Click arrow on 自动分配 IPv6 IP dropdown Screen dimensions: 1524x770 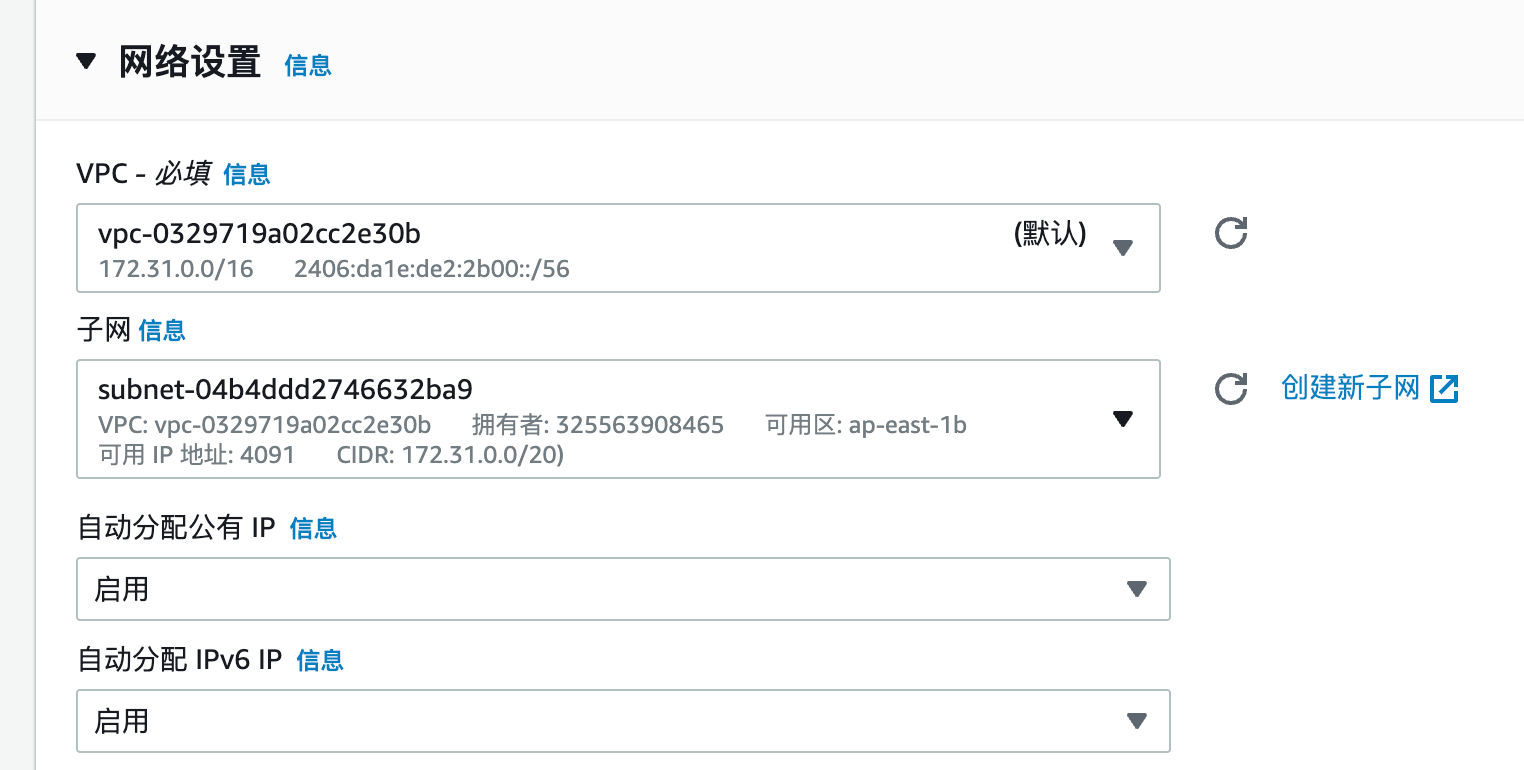tap(1136, 721)
